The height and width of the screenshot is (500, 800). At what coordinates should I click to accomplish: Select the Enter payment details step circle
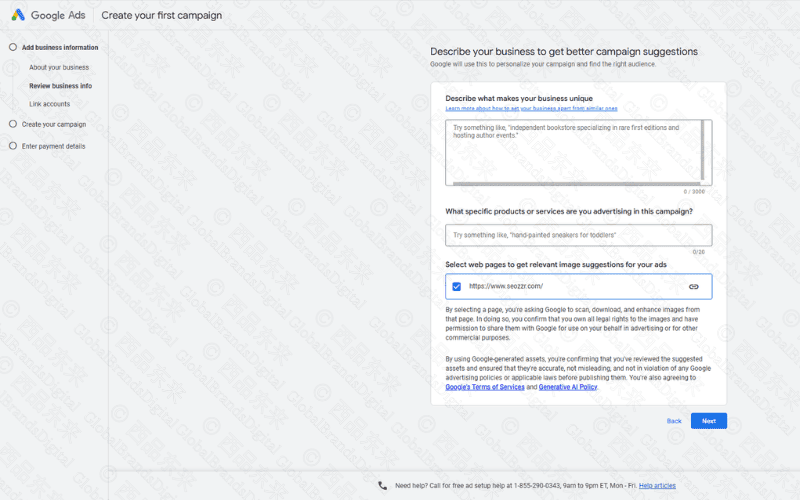click(13, 146)
